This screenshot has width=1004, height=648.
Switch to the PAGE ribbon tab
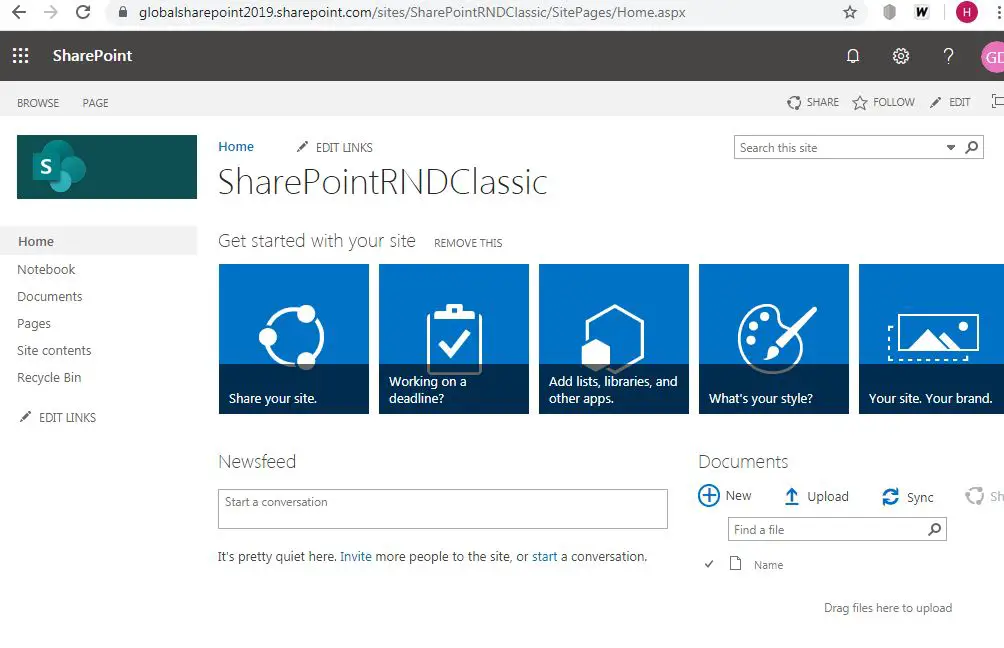click(x=95, y=102)
